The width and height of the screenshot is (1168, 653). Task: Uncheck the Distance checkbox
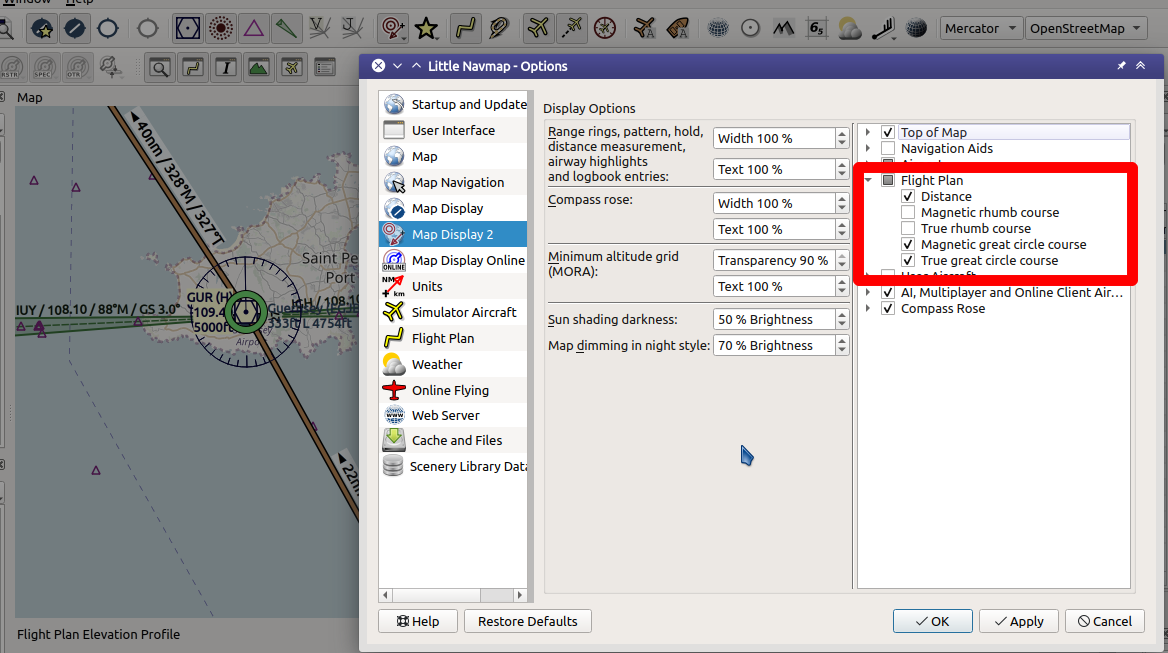coord(908,197)
